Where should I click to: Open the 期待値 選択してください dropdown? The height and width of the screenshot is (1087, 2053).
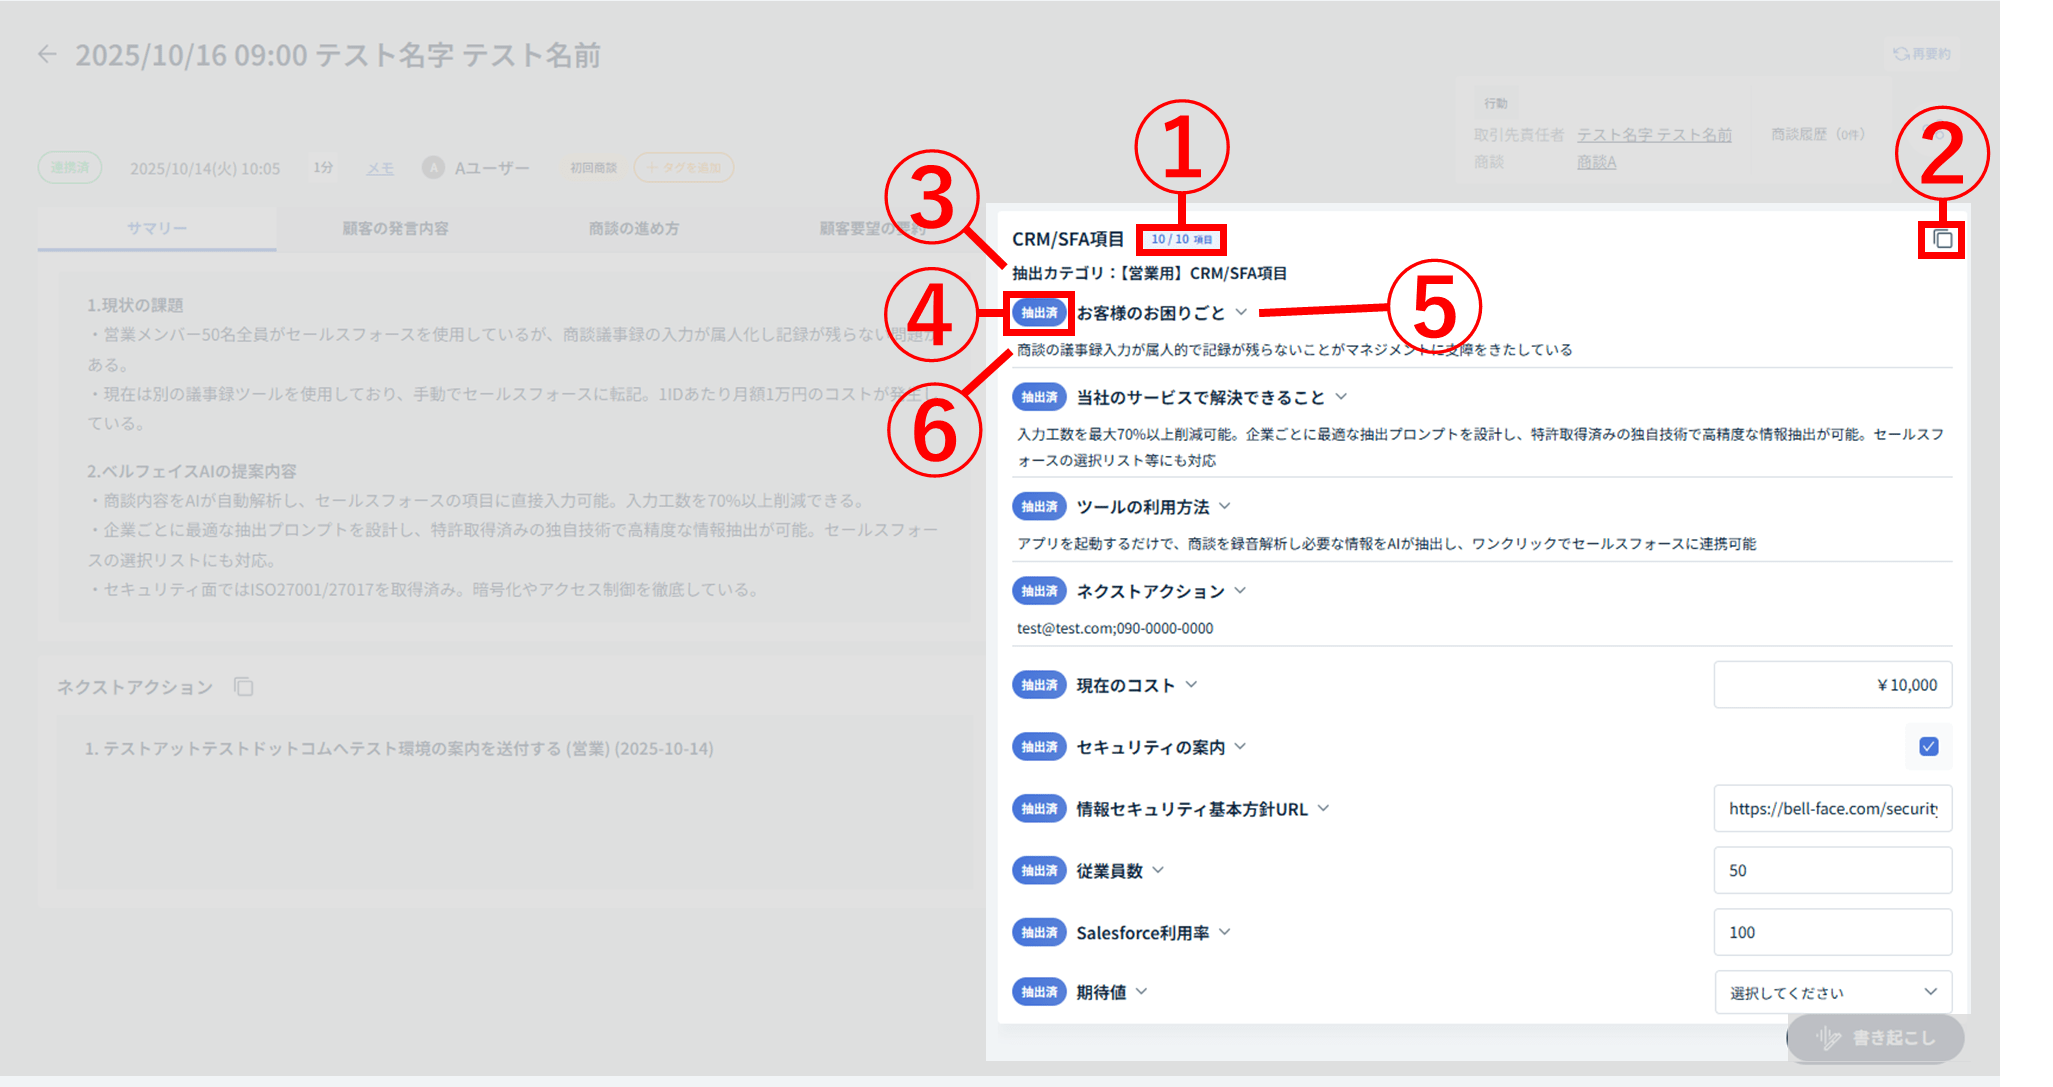tap(1833, 992)
